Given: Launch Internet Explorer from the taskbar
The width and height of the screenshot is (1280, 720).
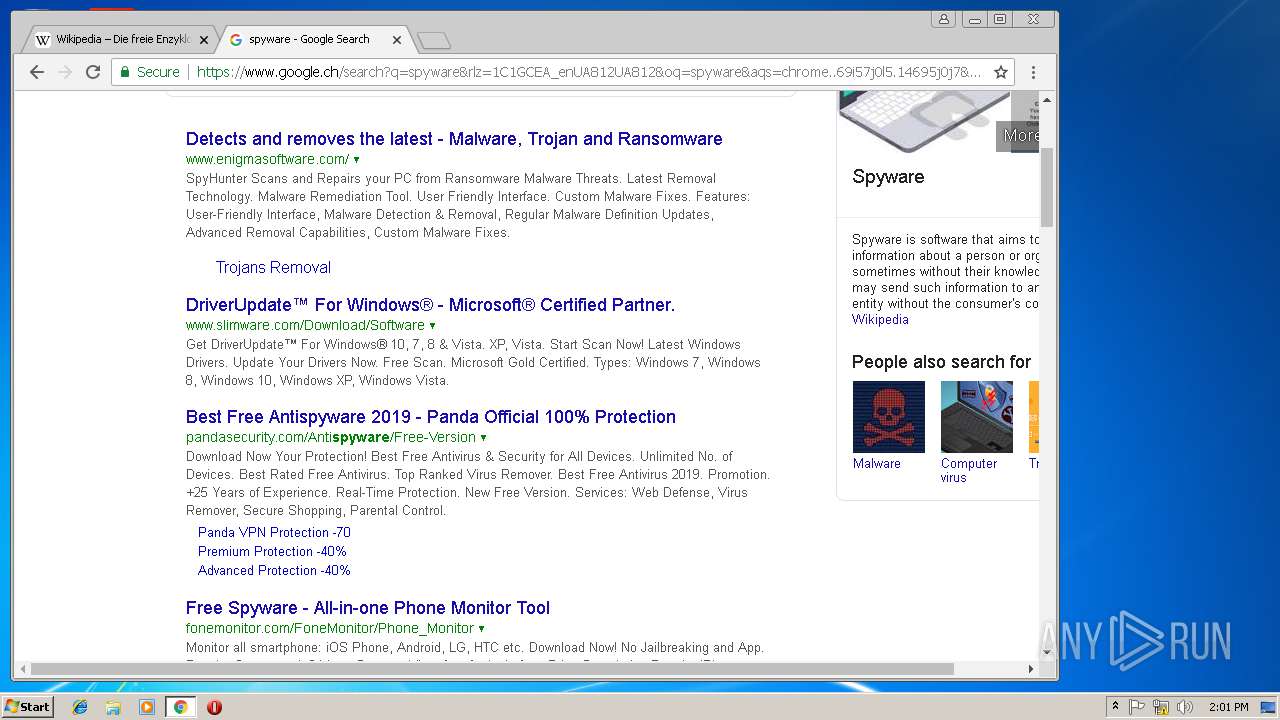Looking at the screenshot, I should (80, 707).
